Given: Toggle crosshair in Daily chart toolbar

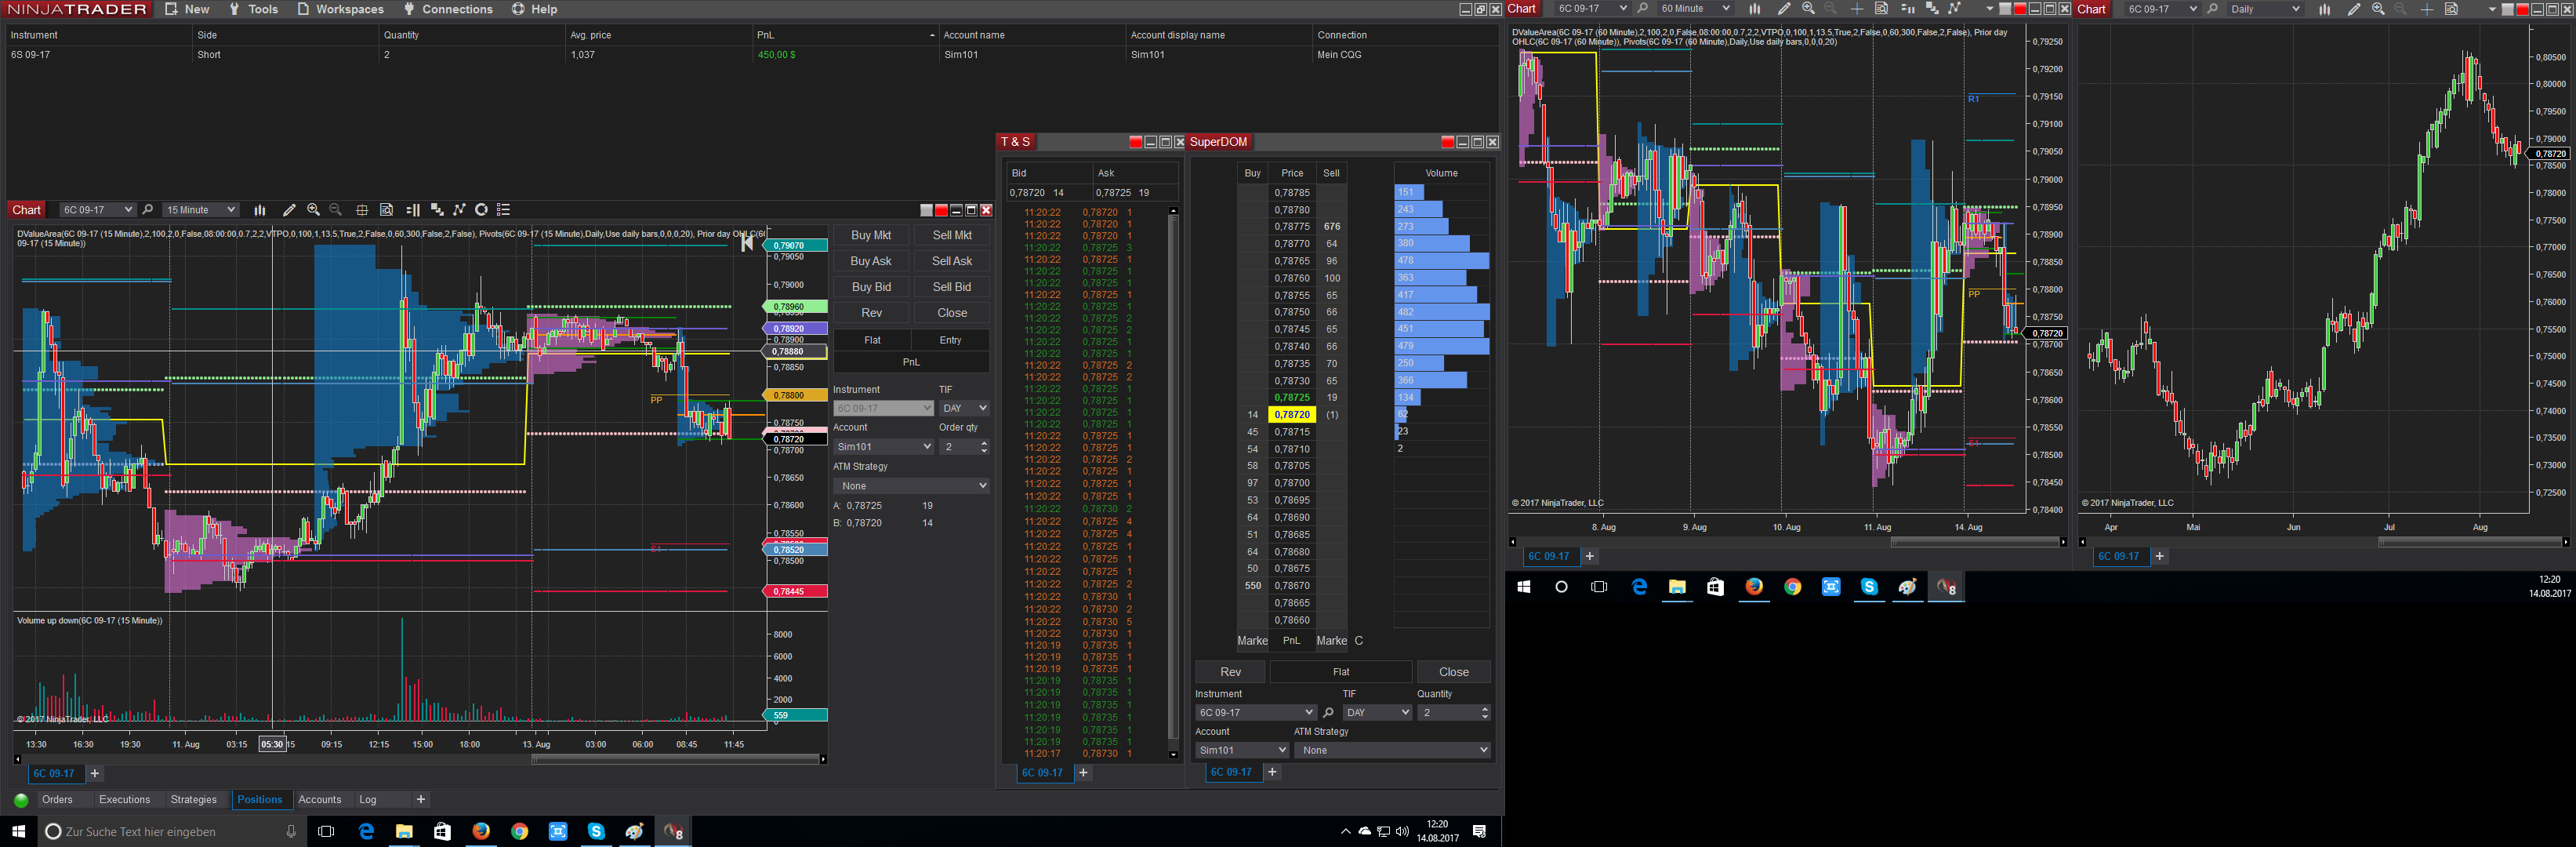Looking at the screenshot, I should 2427,9.
